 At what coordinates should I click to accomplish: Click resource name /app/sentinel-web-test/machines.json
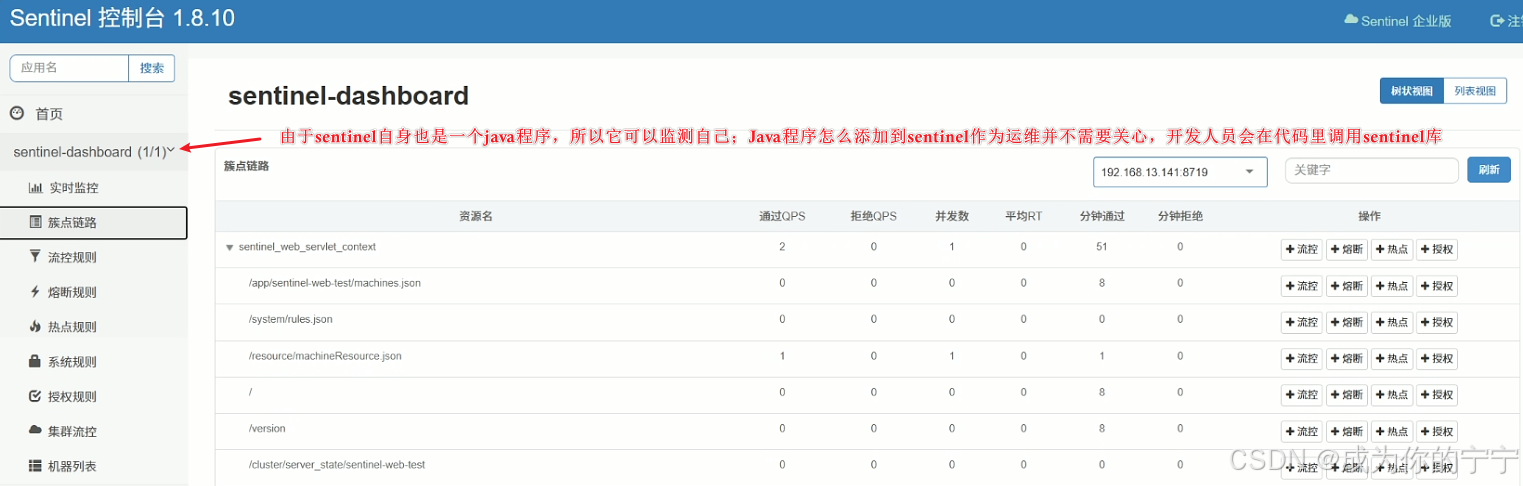click(335, 283)
